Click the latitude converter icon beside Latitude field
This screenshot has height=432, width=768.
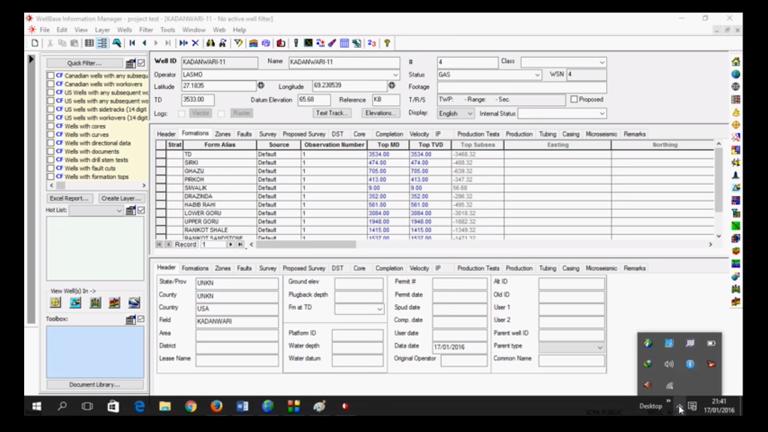pyautogui.click(x=261, y=85)
